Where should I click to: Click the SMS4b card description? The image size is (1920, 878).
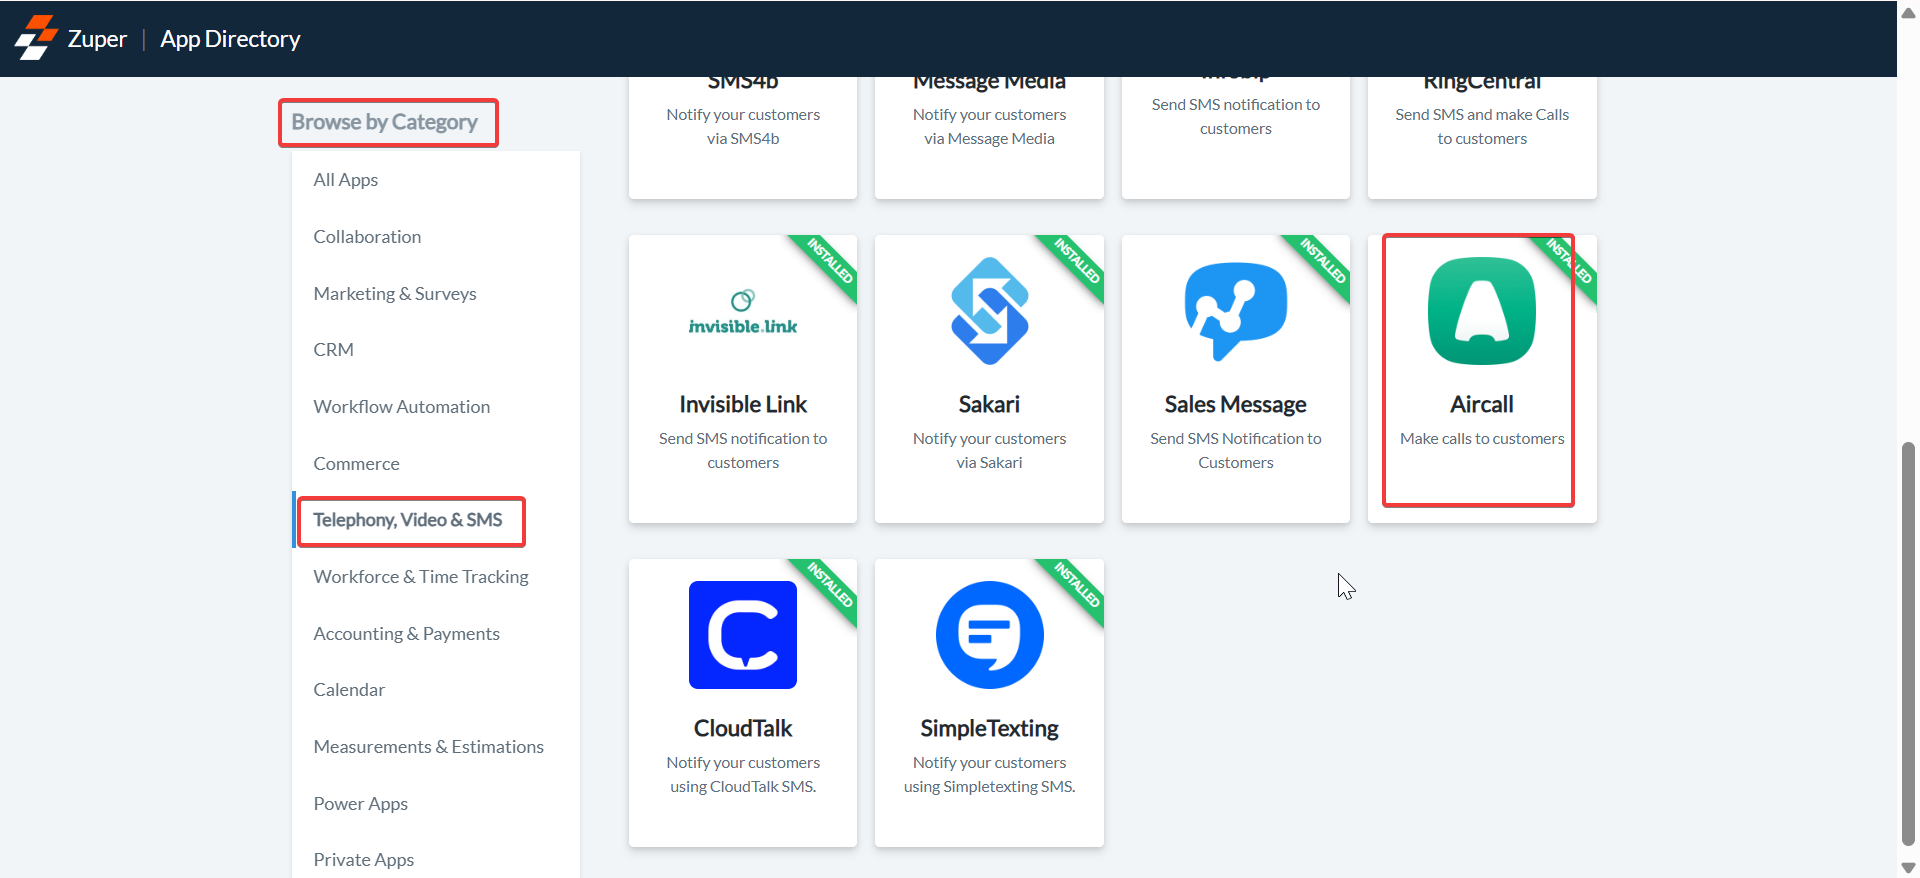coord(743,127)
